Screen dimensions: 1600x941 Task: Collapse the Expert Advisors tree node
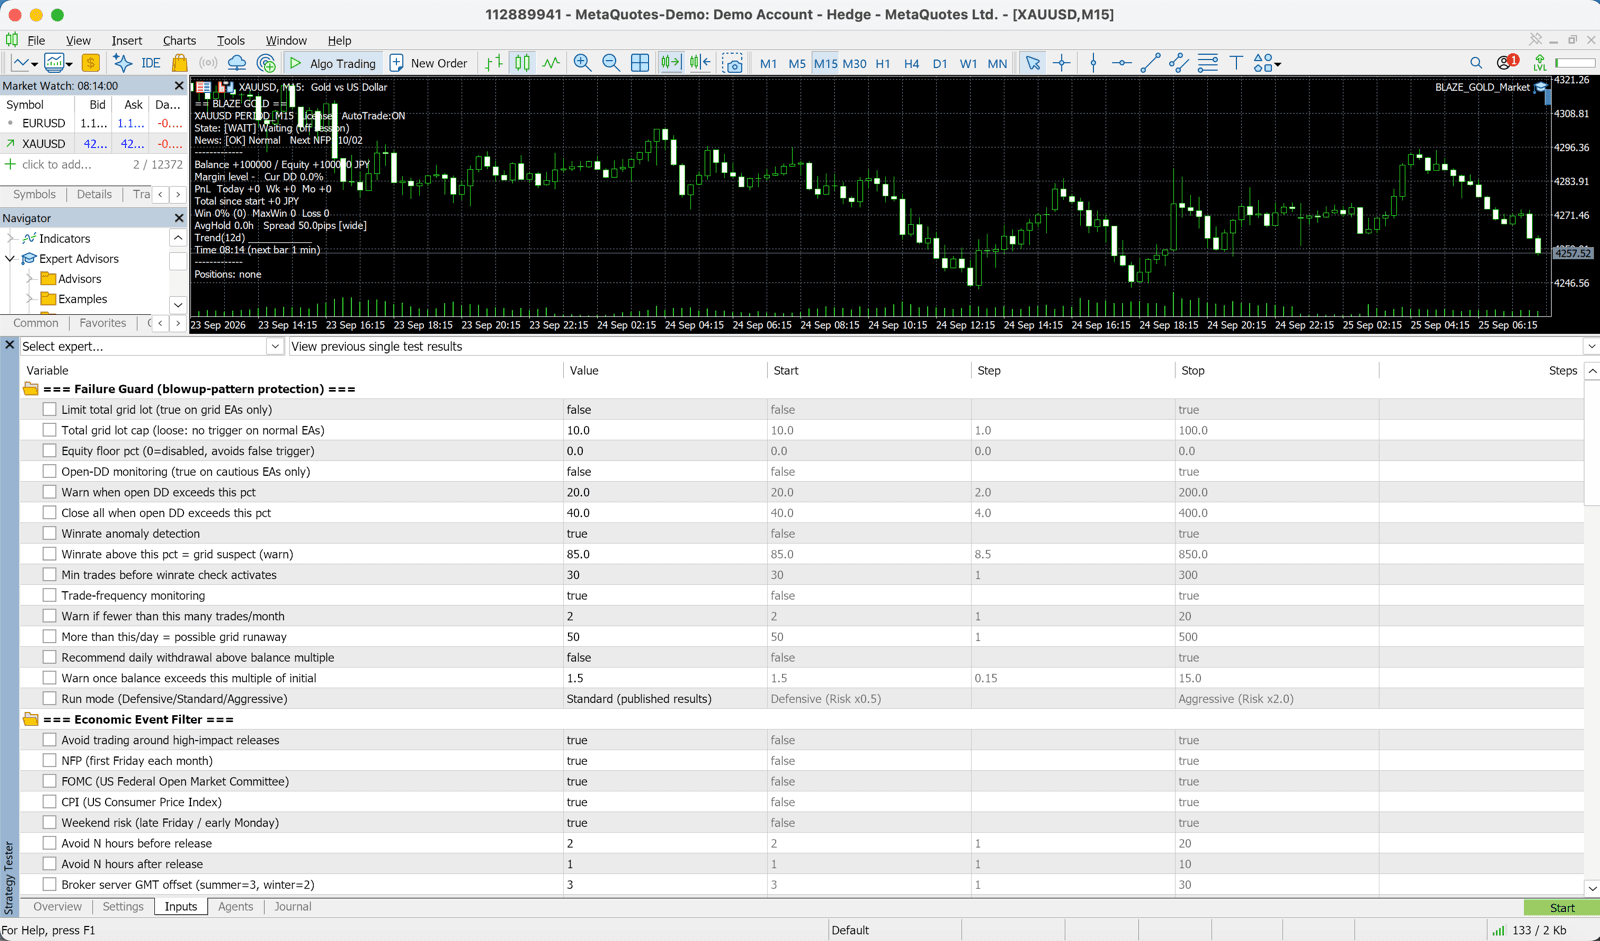tap(11, 258)
